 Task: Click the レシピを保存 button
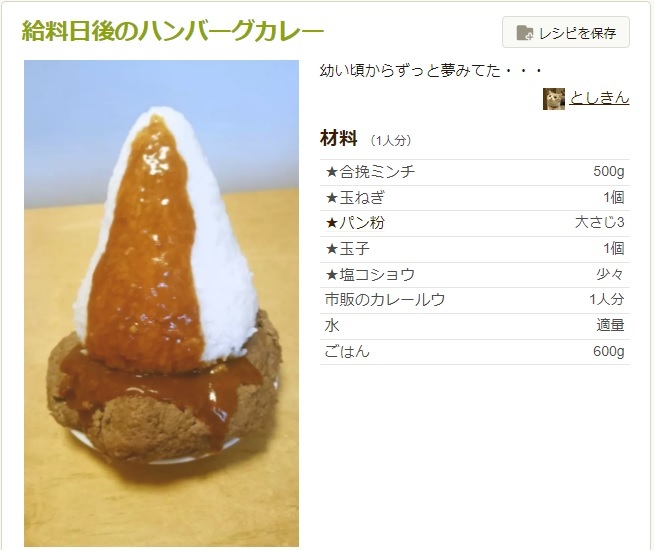click(566, 32)
